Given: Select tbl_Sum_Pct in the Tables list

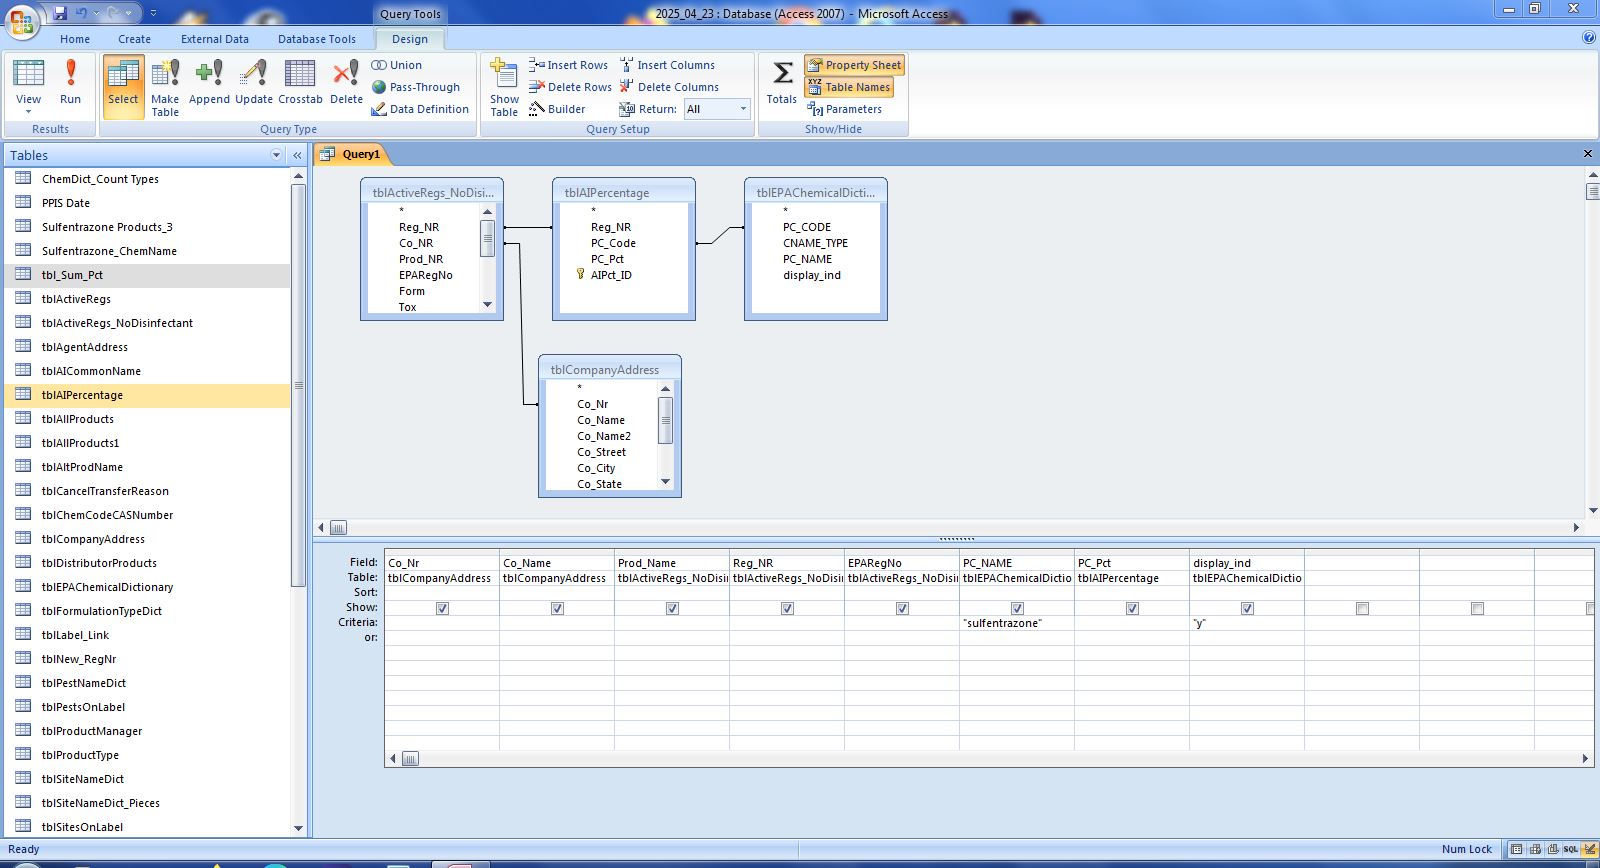Looking at the screenshot, I should pyautogui.click(x=147, y=275).
